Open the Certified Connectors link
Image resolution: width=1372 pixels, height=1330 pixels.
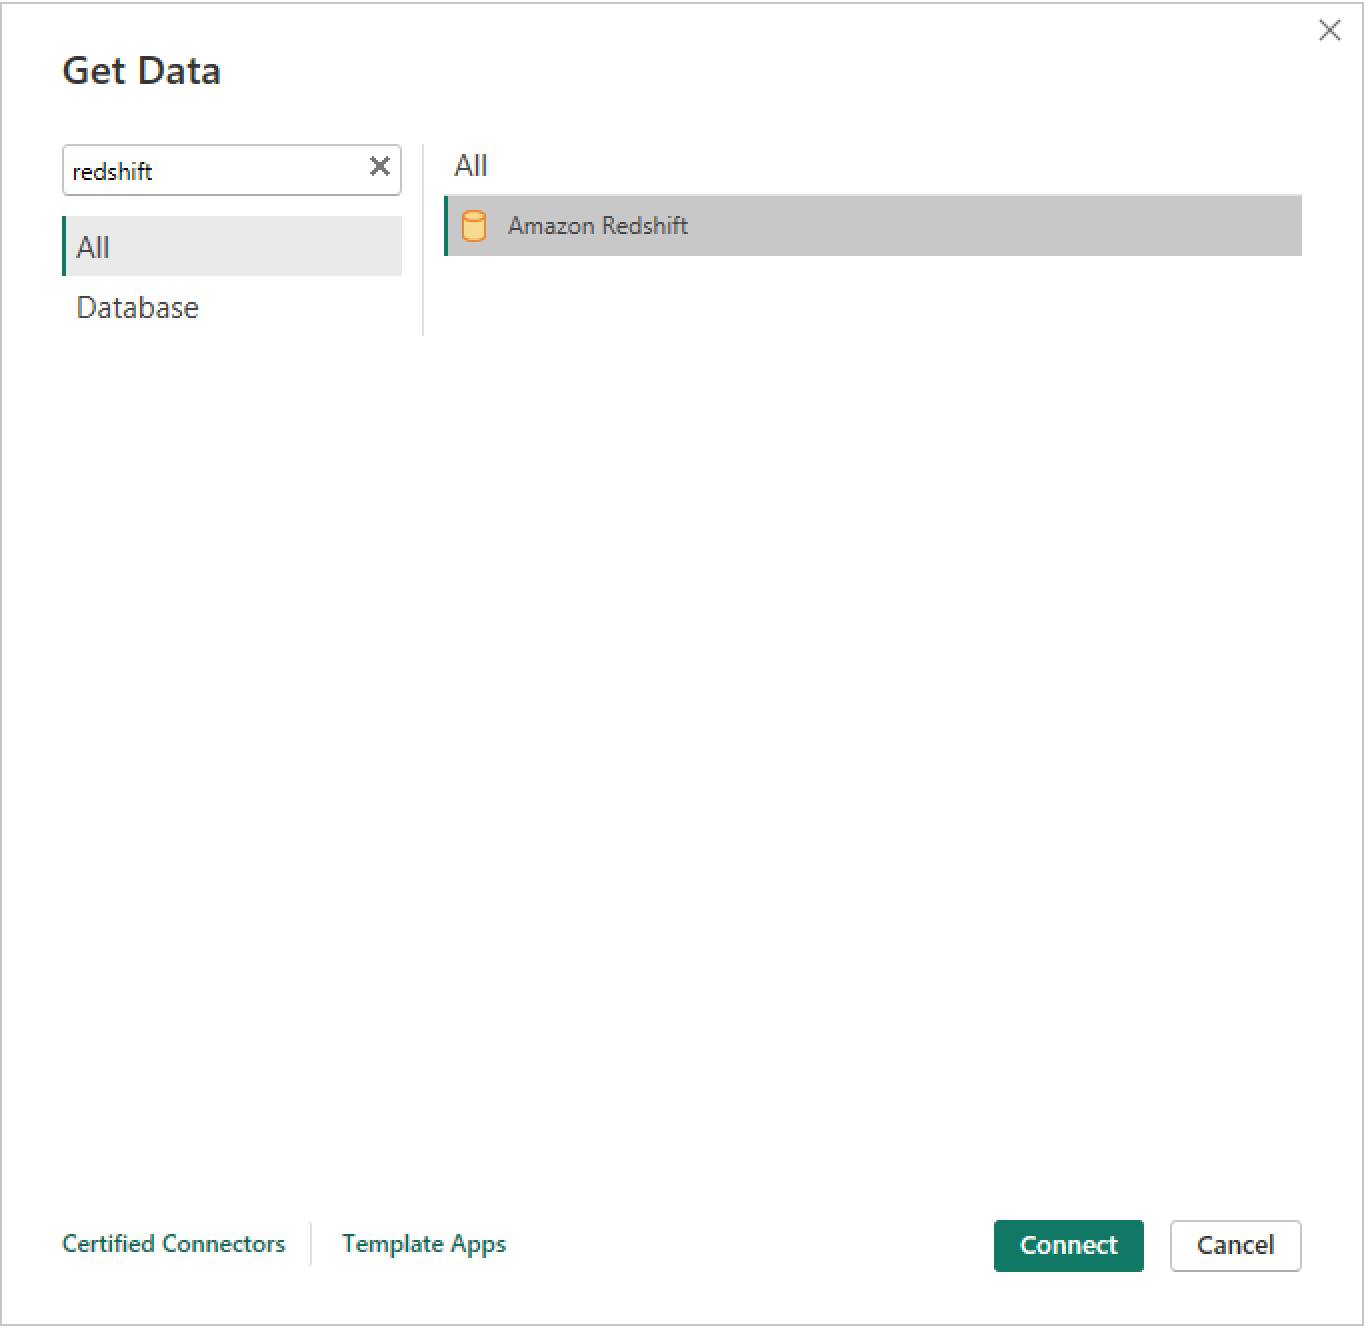pyautogui.click(x=174, y=1244)
